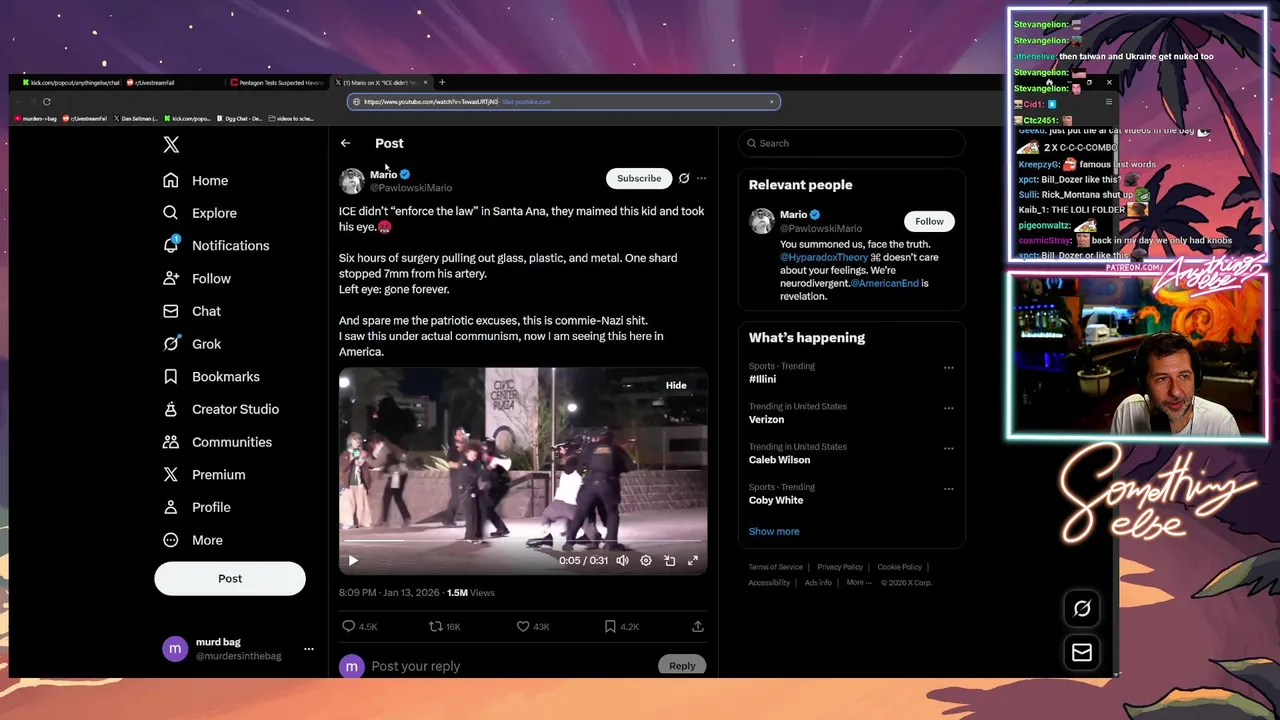Open Creator Studio
The image size is (1280, 720).
(x=221, y=409)
